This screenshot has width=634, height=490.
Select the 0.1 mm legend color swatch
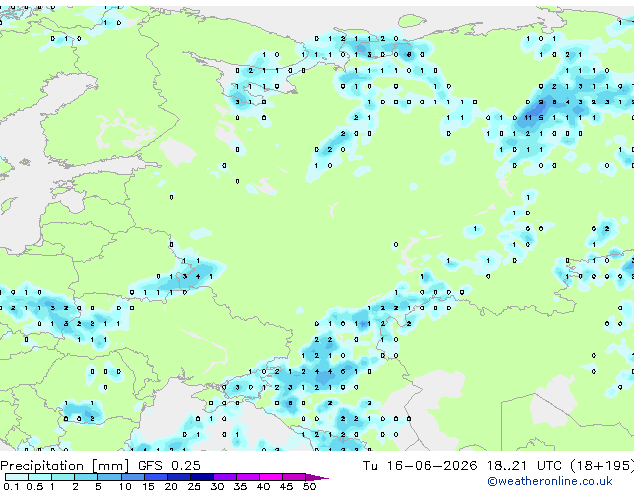[17, 477]
